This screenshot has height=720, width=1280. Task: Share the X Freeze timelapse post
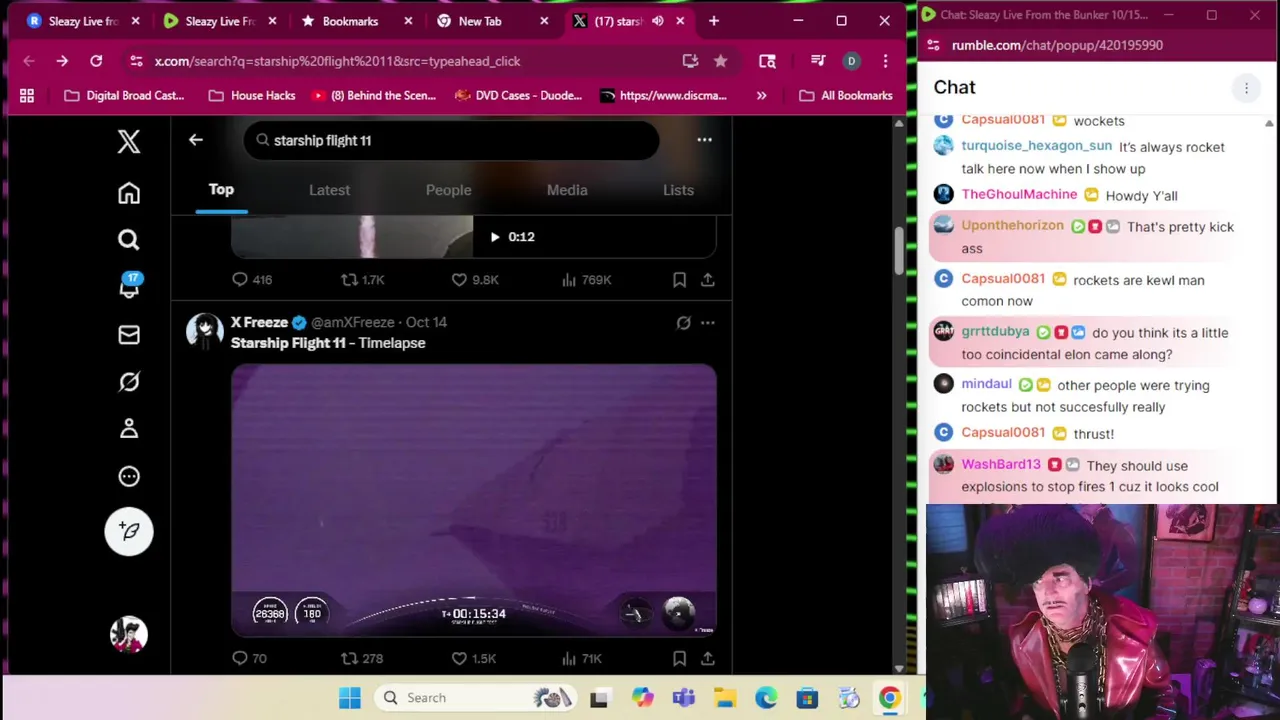tap(707, 658)
